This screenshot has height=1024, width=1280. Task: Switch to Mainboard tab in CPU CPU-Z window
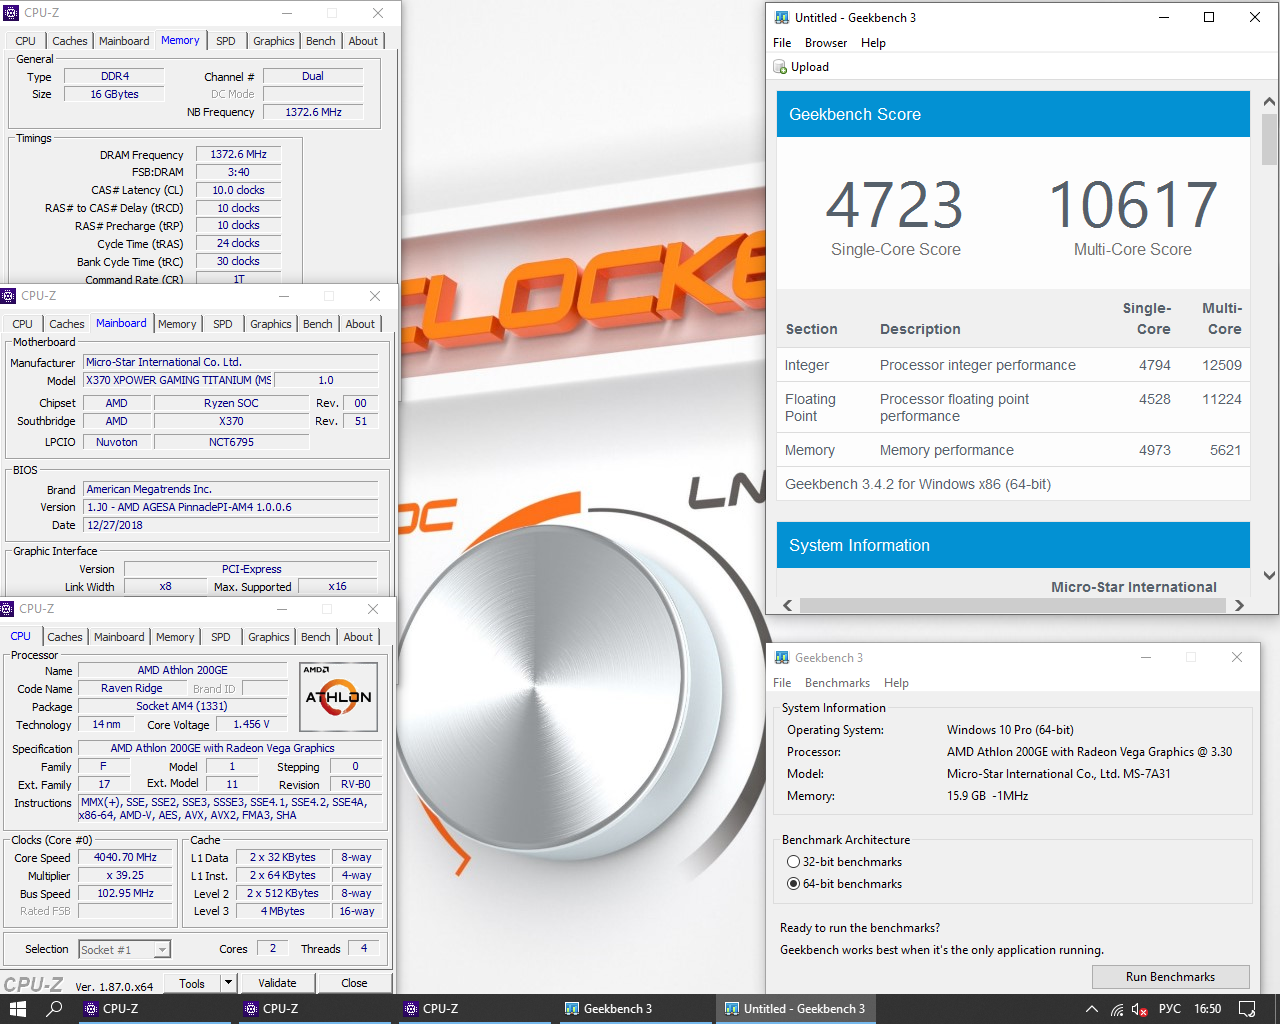point(119,637)
